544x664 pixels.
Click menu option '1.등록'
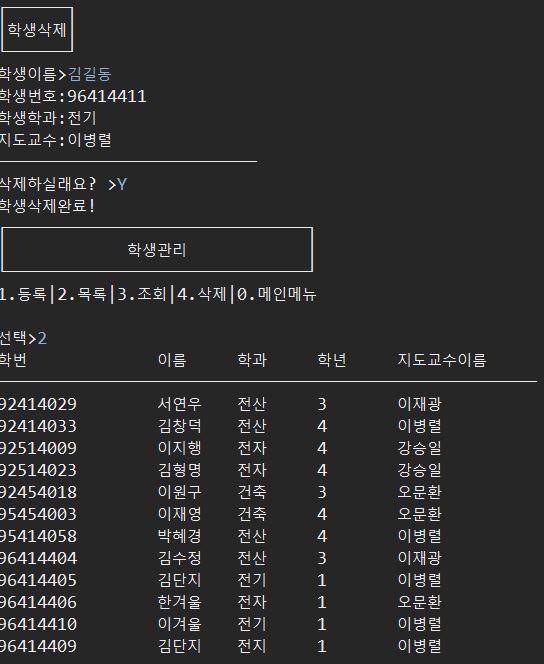pos(23,294)
